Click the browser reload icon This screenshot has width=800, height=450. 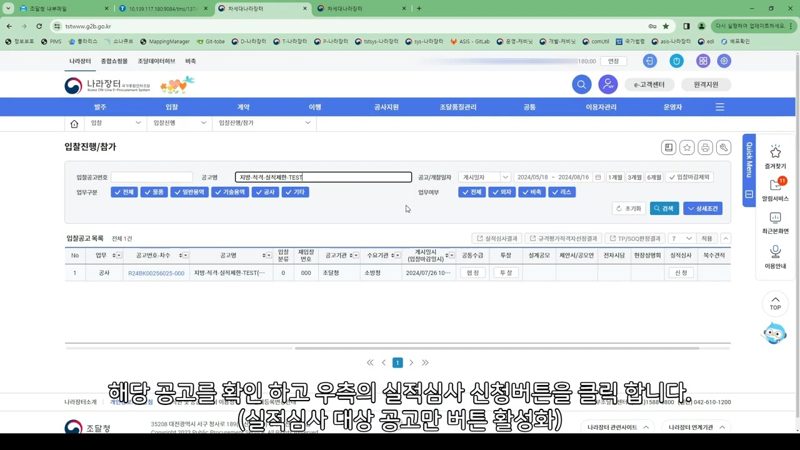pyautogui.click(x=39, y=26)
